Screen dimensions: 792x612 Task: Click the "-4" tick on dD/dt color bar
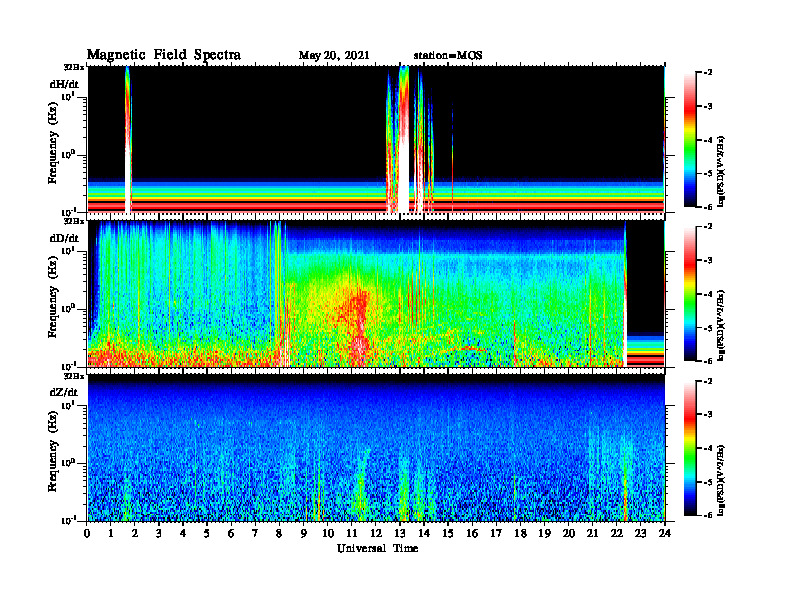click(x=706, y=294)
